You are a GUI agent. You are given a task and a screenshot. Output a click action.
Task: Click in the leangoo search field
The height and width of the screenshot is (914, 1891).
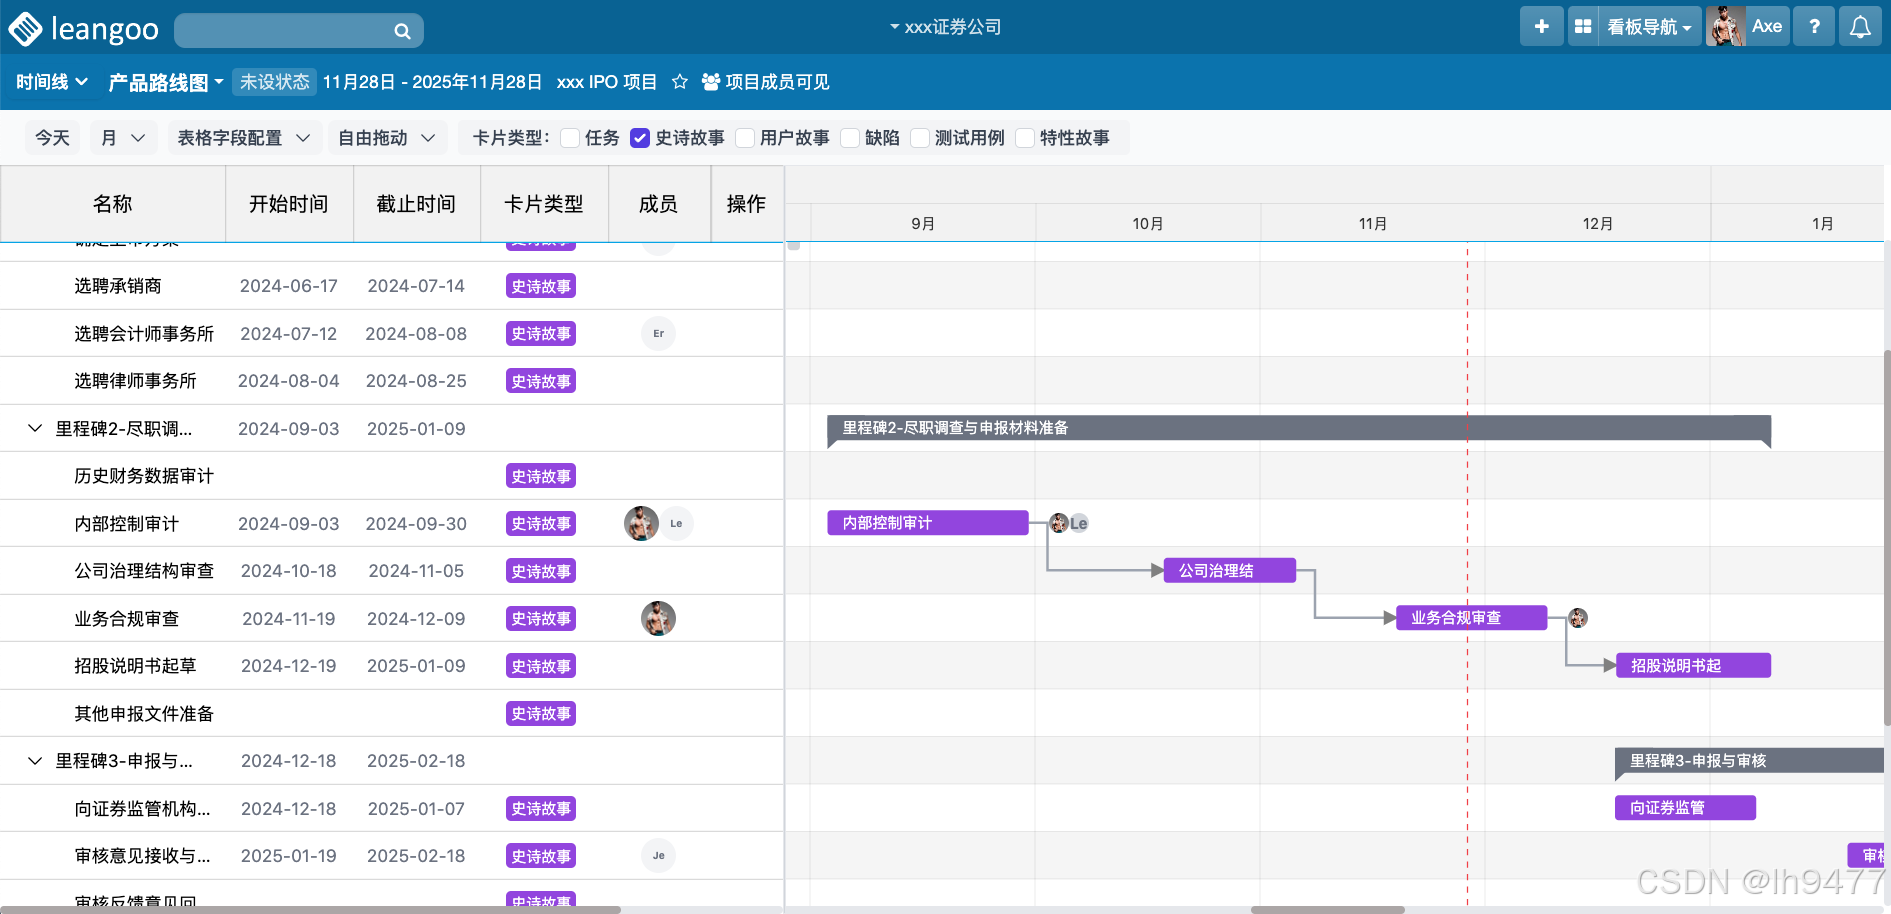pos(298,31)
